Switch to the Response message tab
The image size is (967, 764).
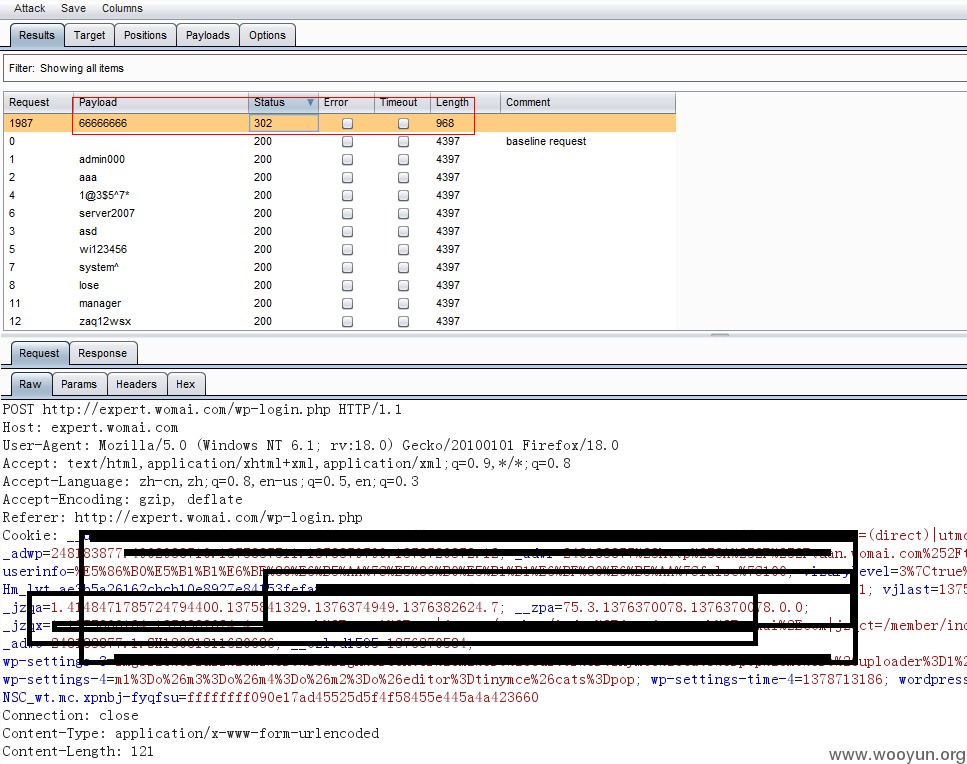click(x=102, y=353)
